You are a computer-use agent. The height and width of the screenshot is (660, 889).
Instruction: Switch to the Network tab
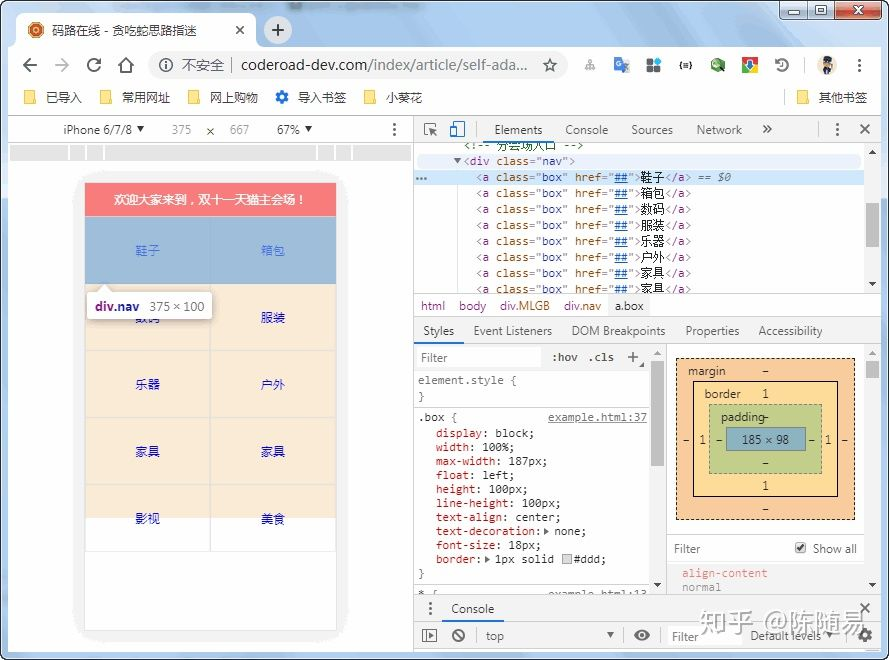719,130
